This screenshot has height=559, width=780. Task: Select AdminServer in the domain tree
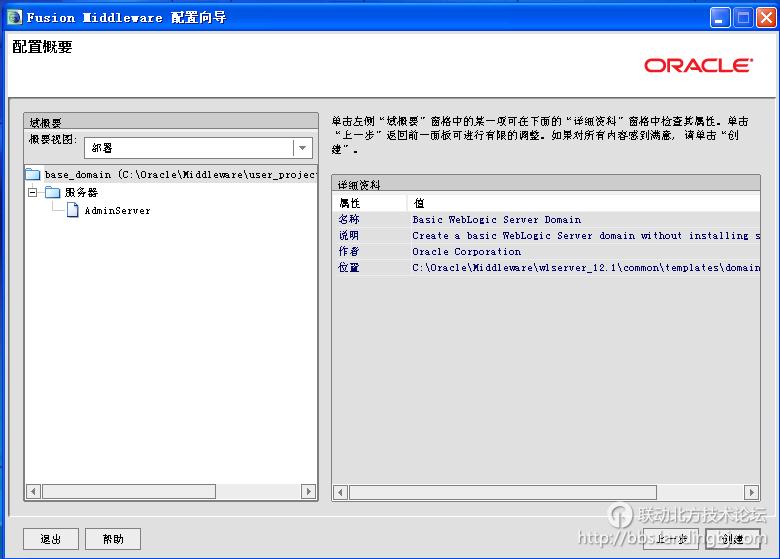click(117, 211)
